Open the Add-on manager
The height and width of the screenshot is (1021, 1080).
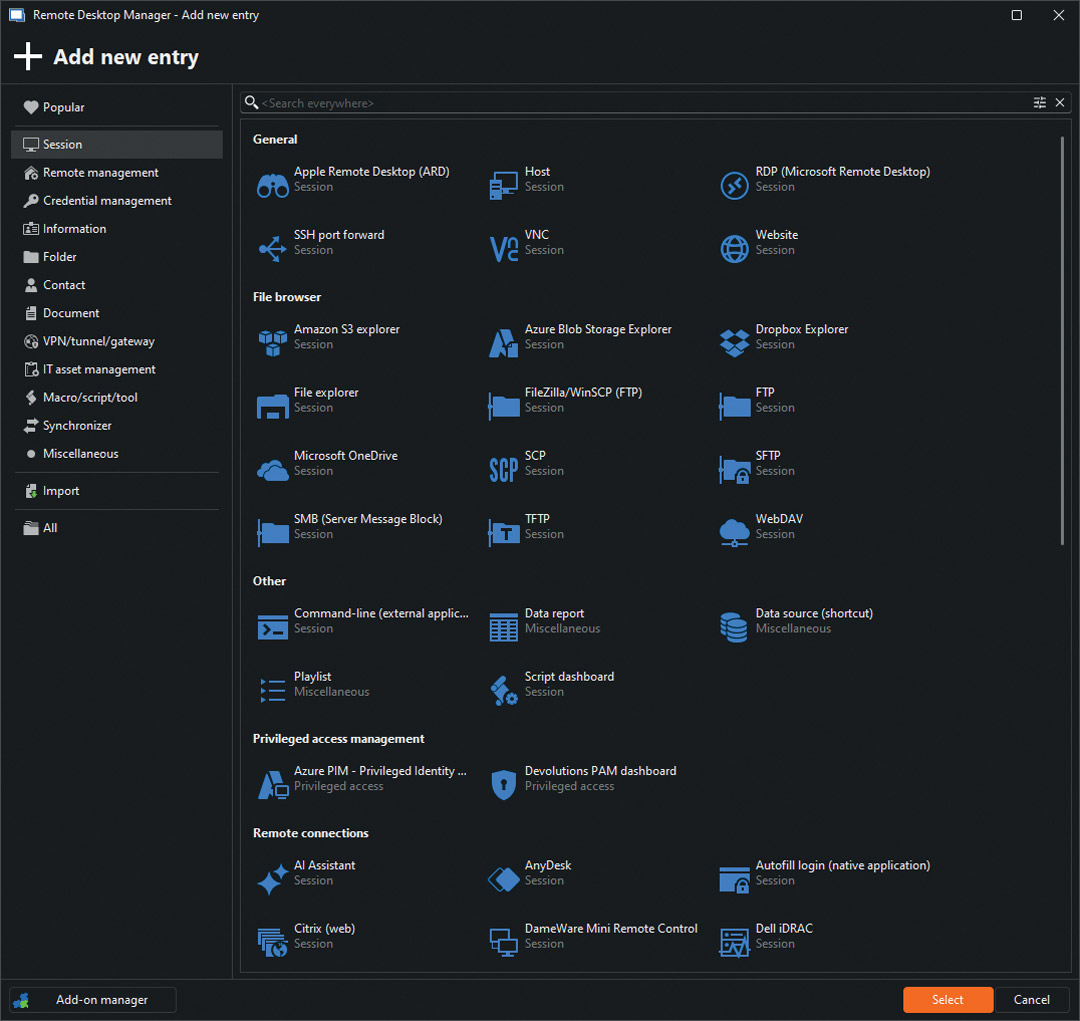click(93, 1000)
